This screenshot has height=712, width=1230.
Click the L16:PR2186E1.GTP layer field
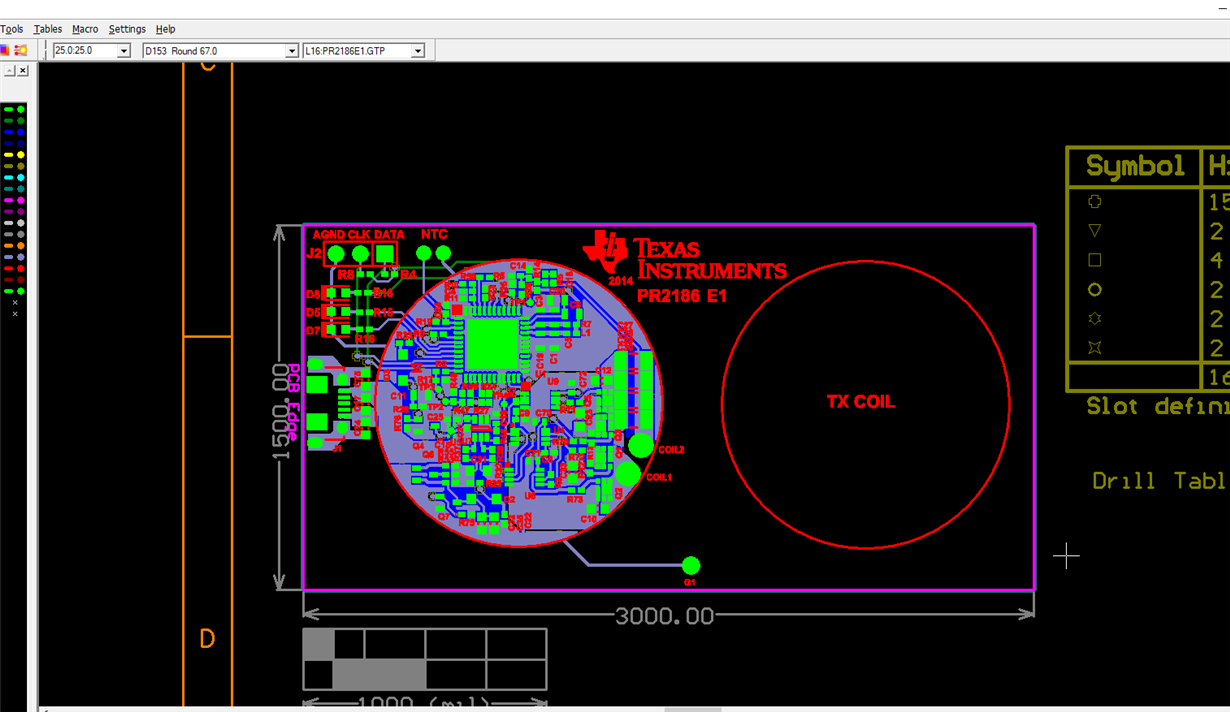[x=357, y=50]
